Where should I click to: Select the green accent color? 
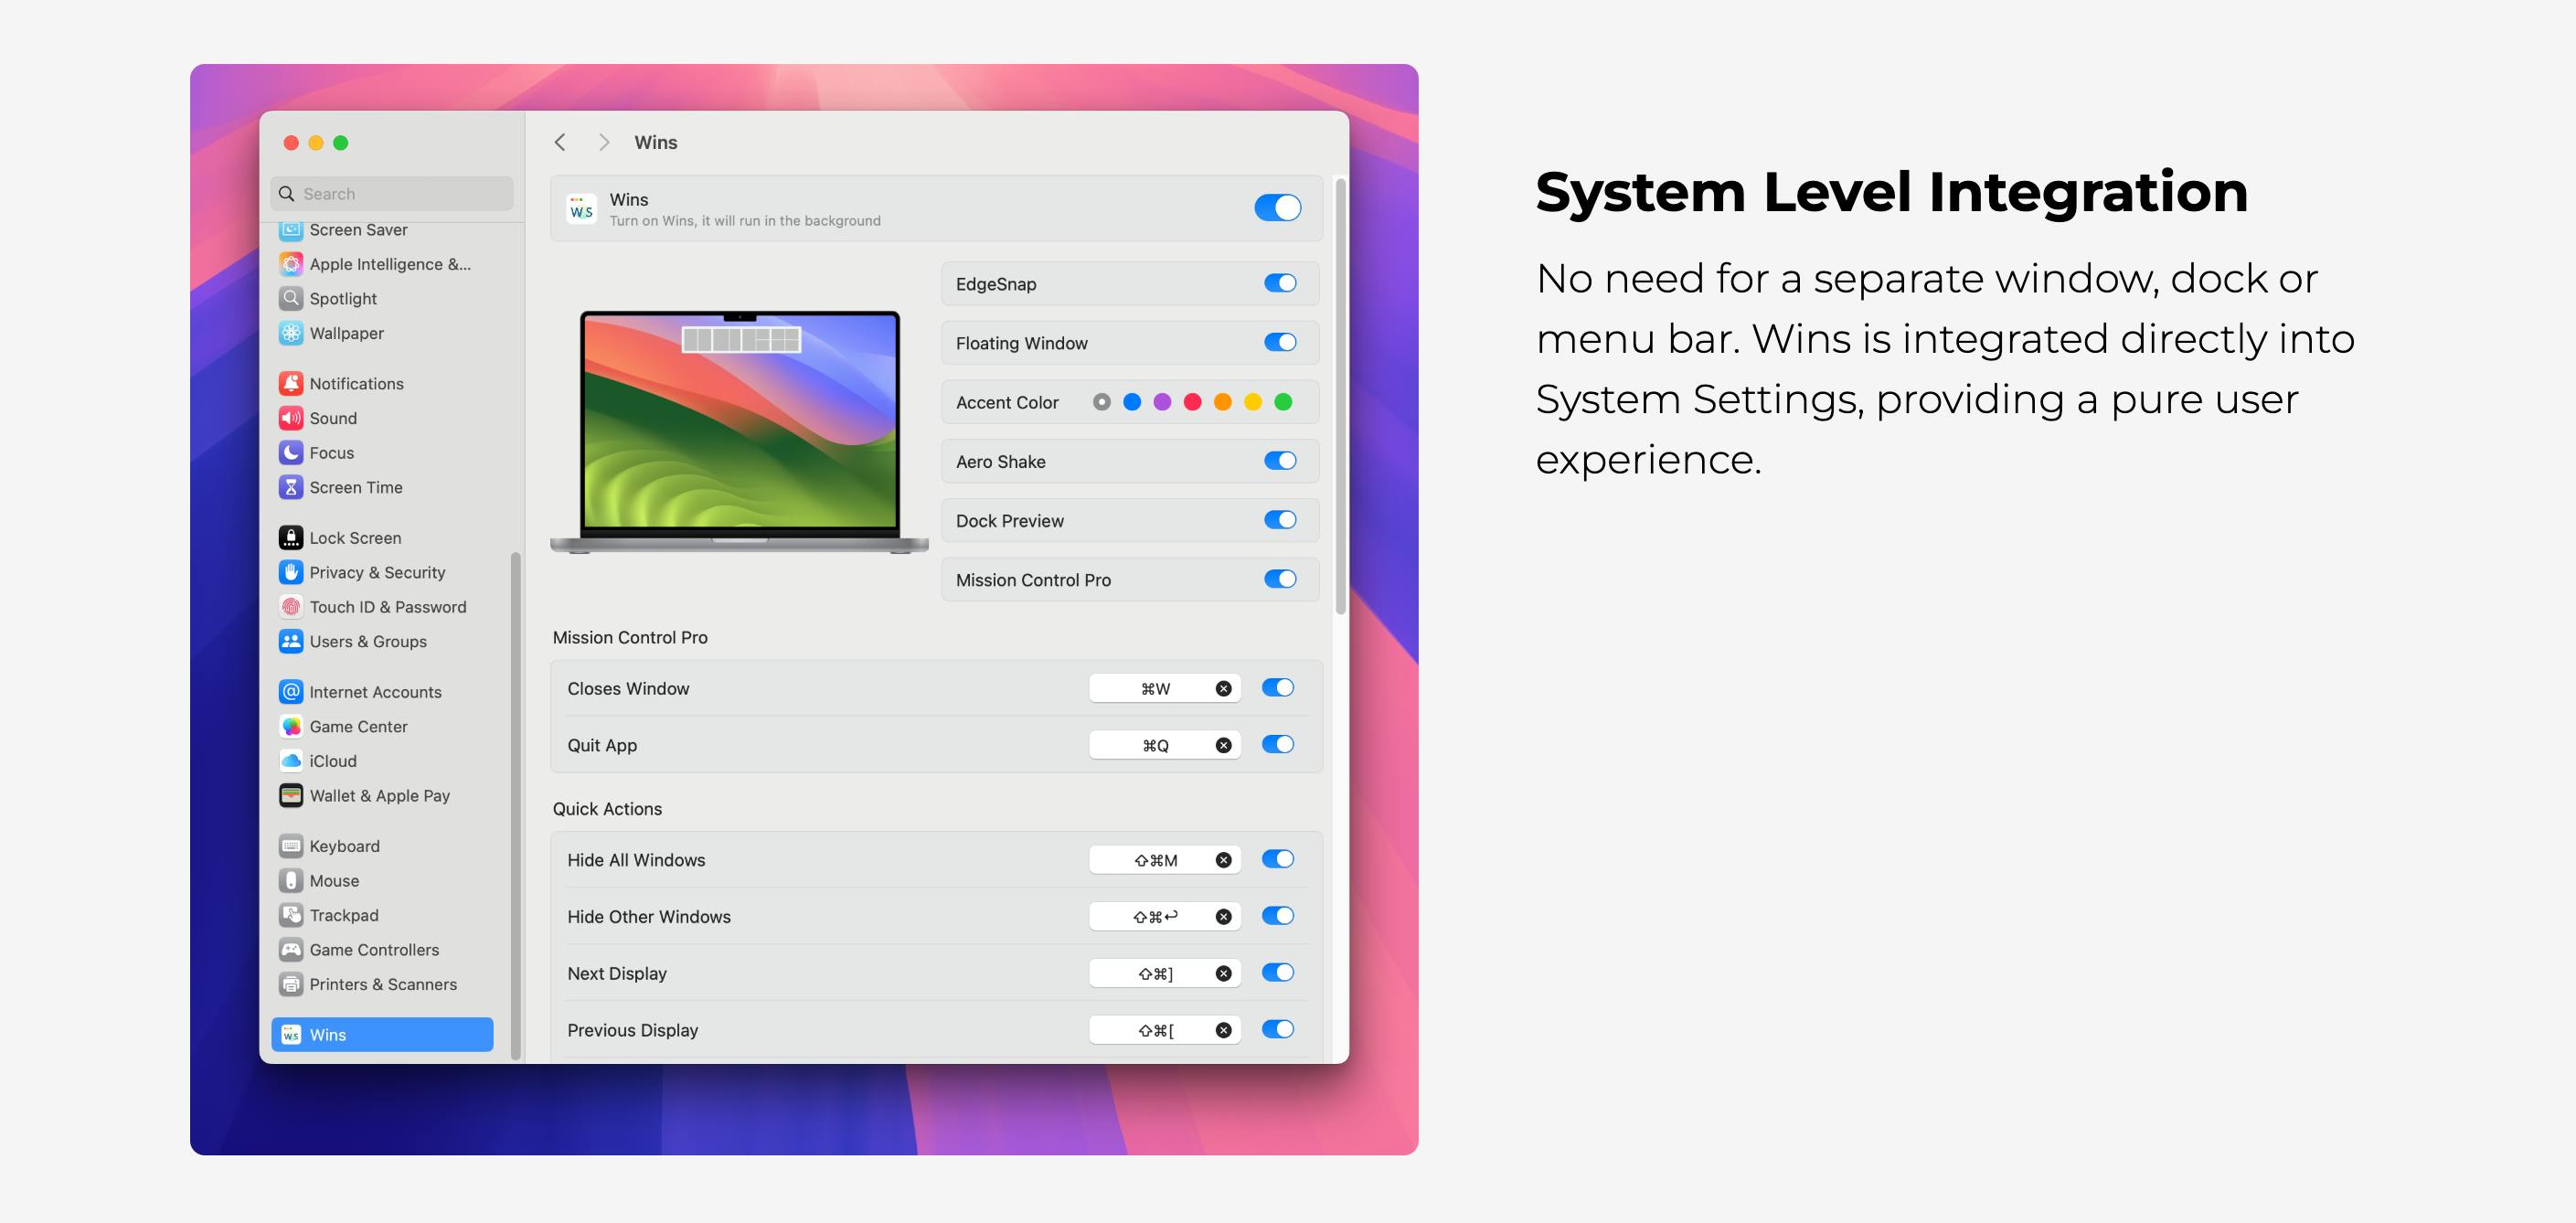click(1283, 401)
